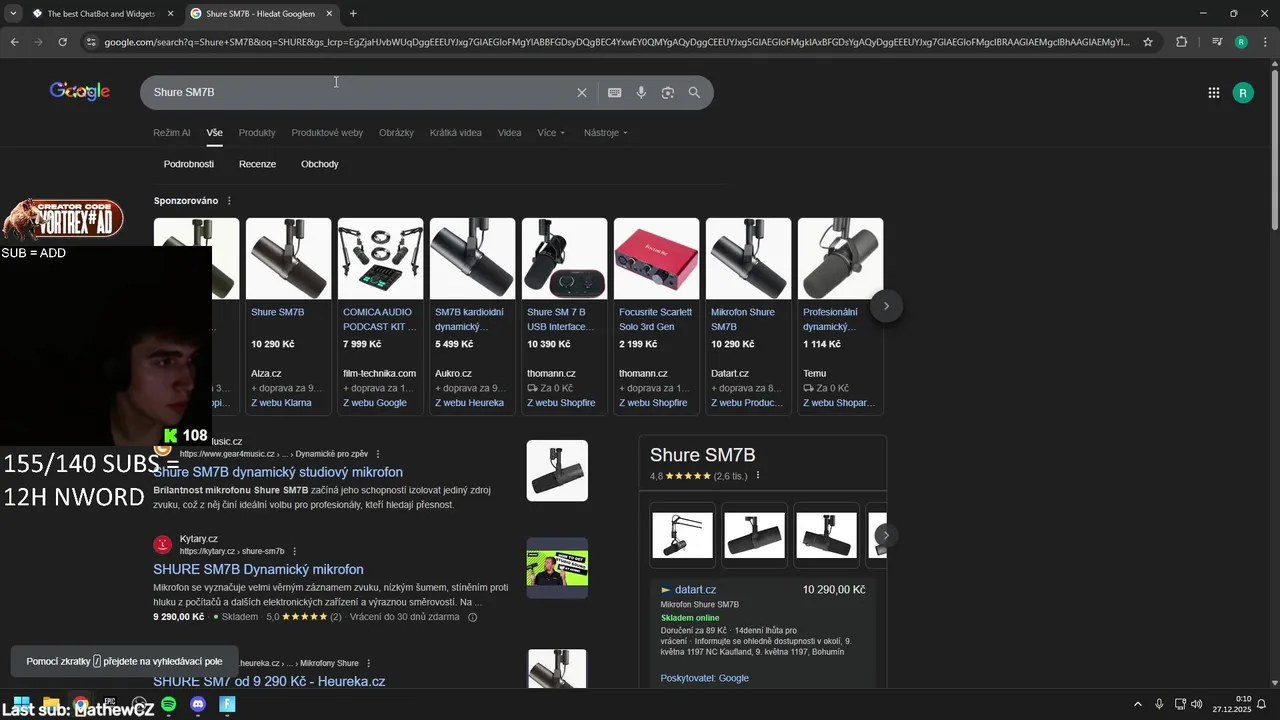Screen dimensions: 1280x720
Task: Switch to the Videa tab
Action: 509,133
